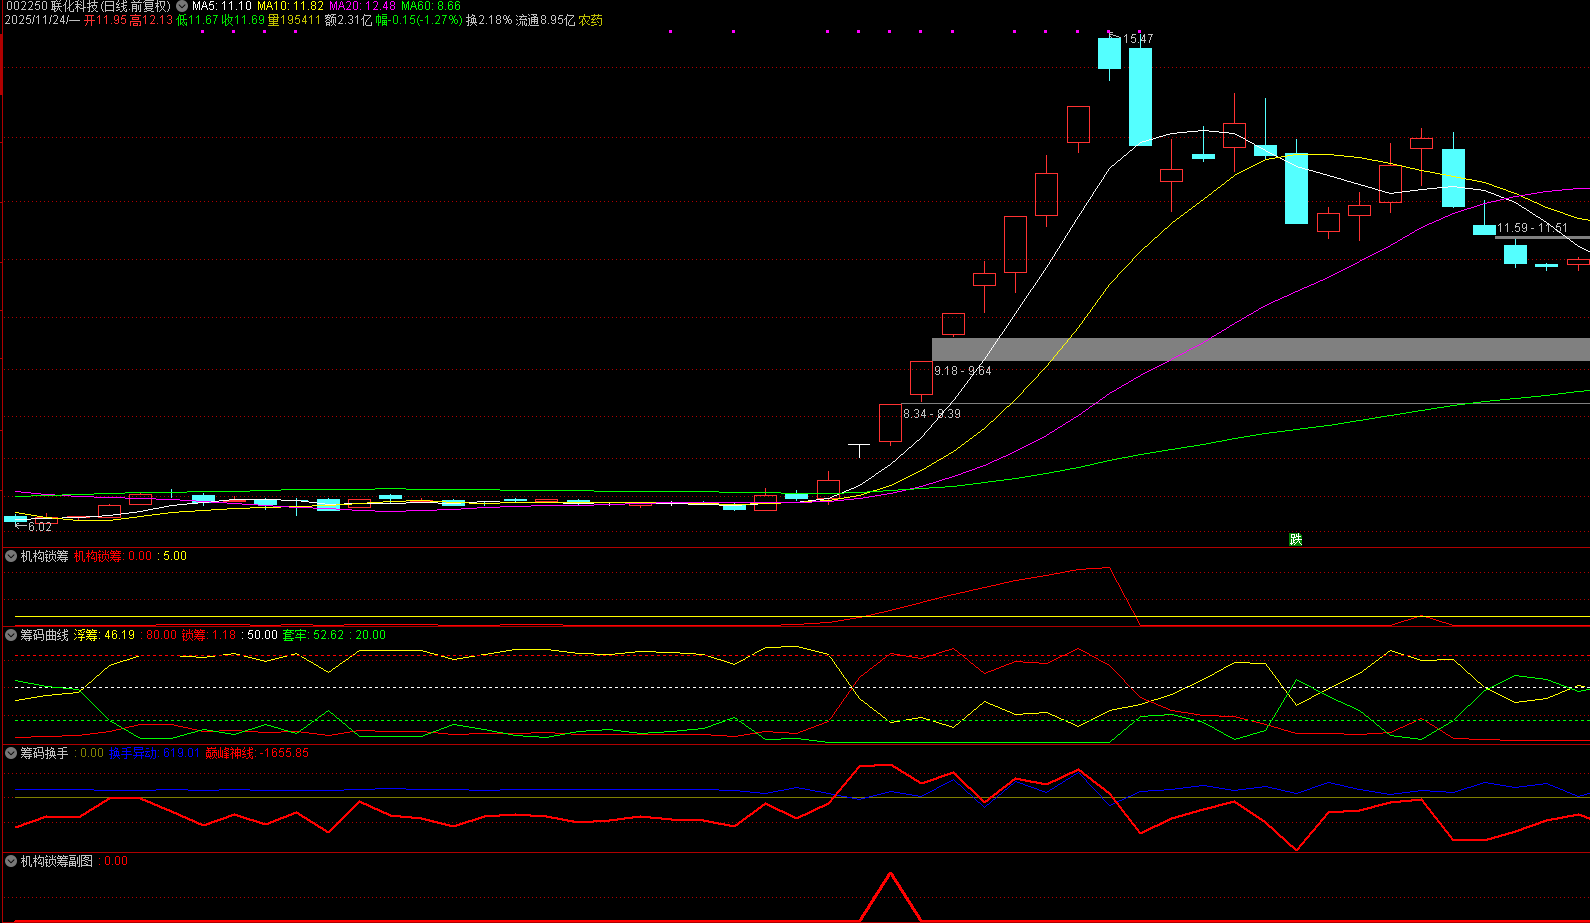
Task: Click the 筹码换手 panel arrow icon
Action: coord(11,753)
